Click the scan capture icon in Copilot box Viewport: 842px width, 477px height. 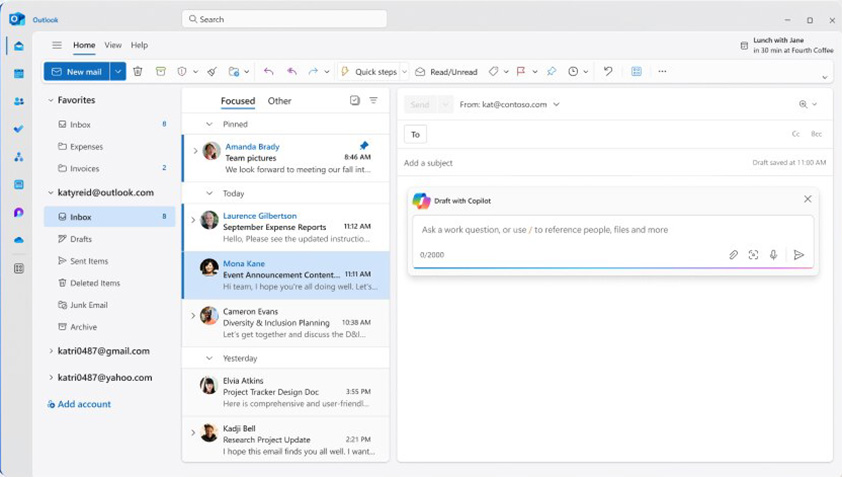coord(753,255)
